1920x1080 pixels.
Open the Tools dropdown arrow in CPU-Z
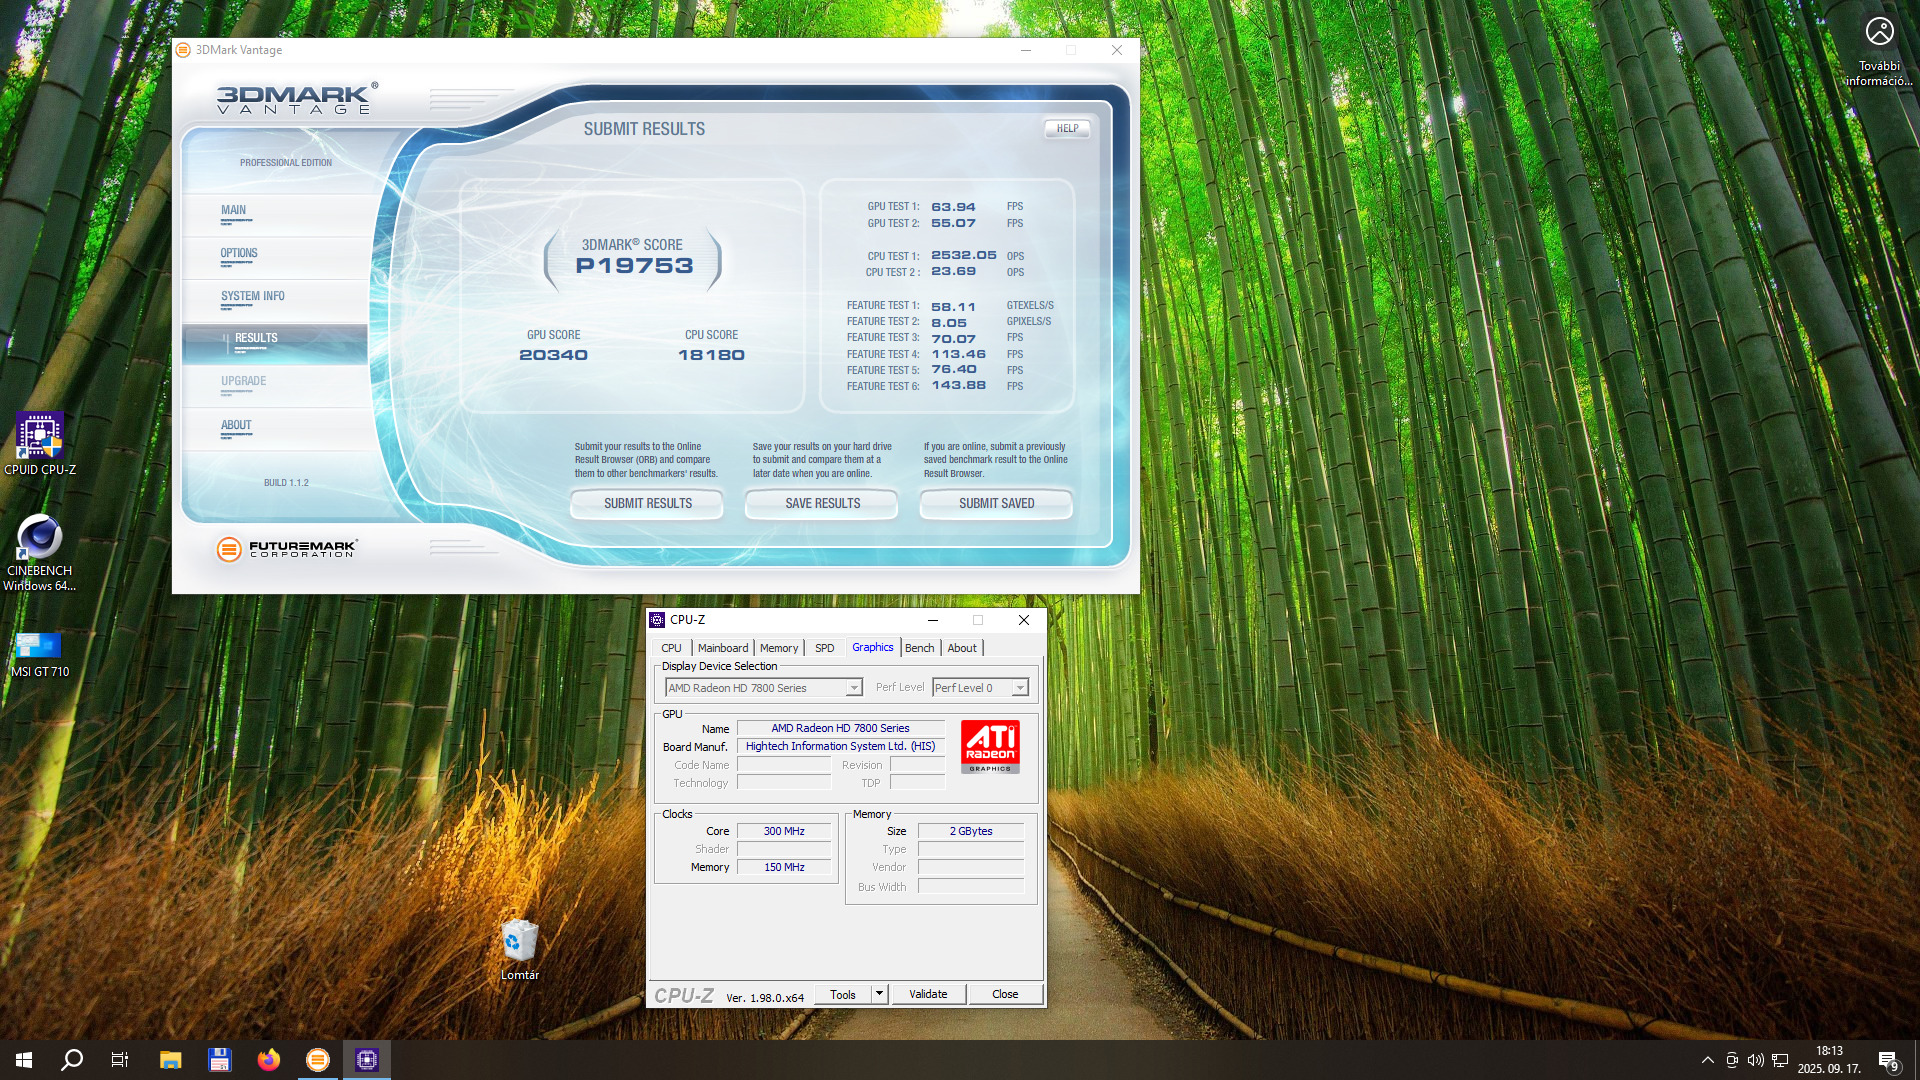879,994
